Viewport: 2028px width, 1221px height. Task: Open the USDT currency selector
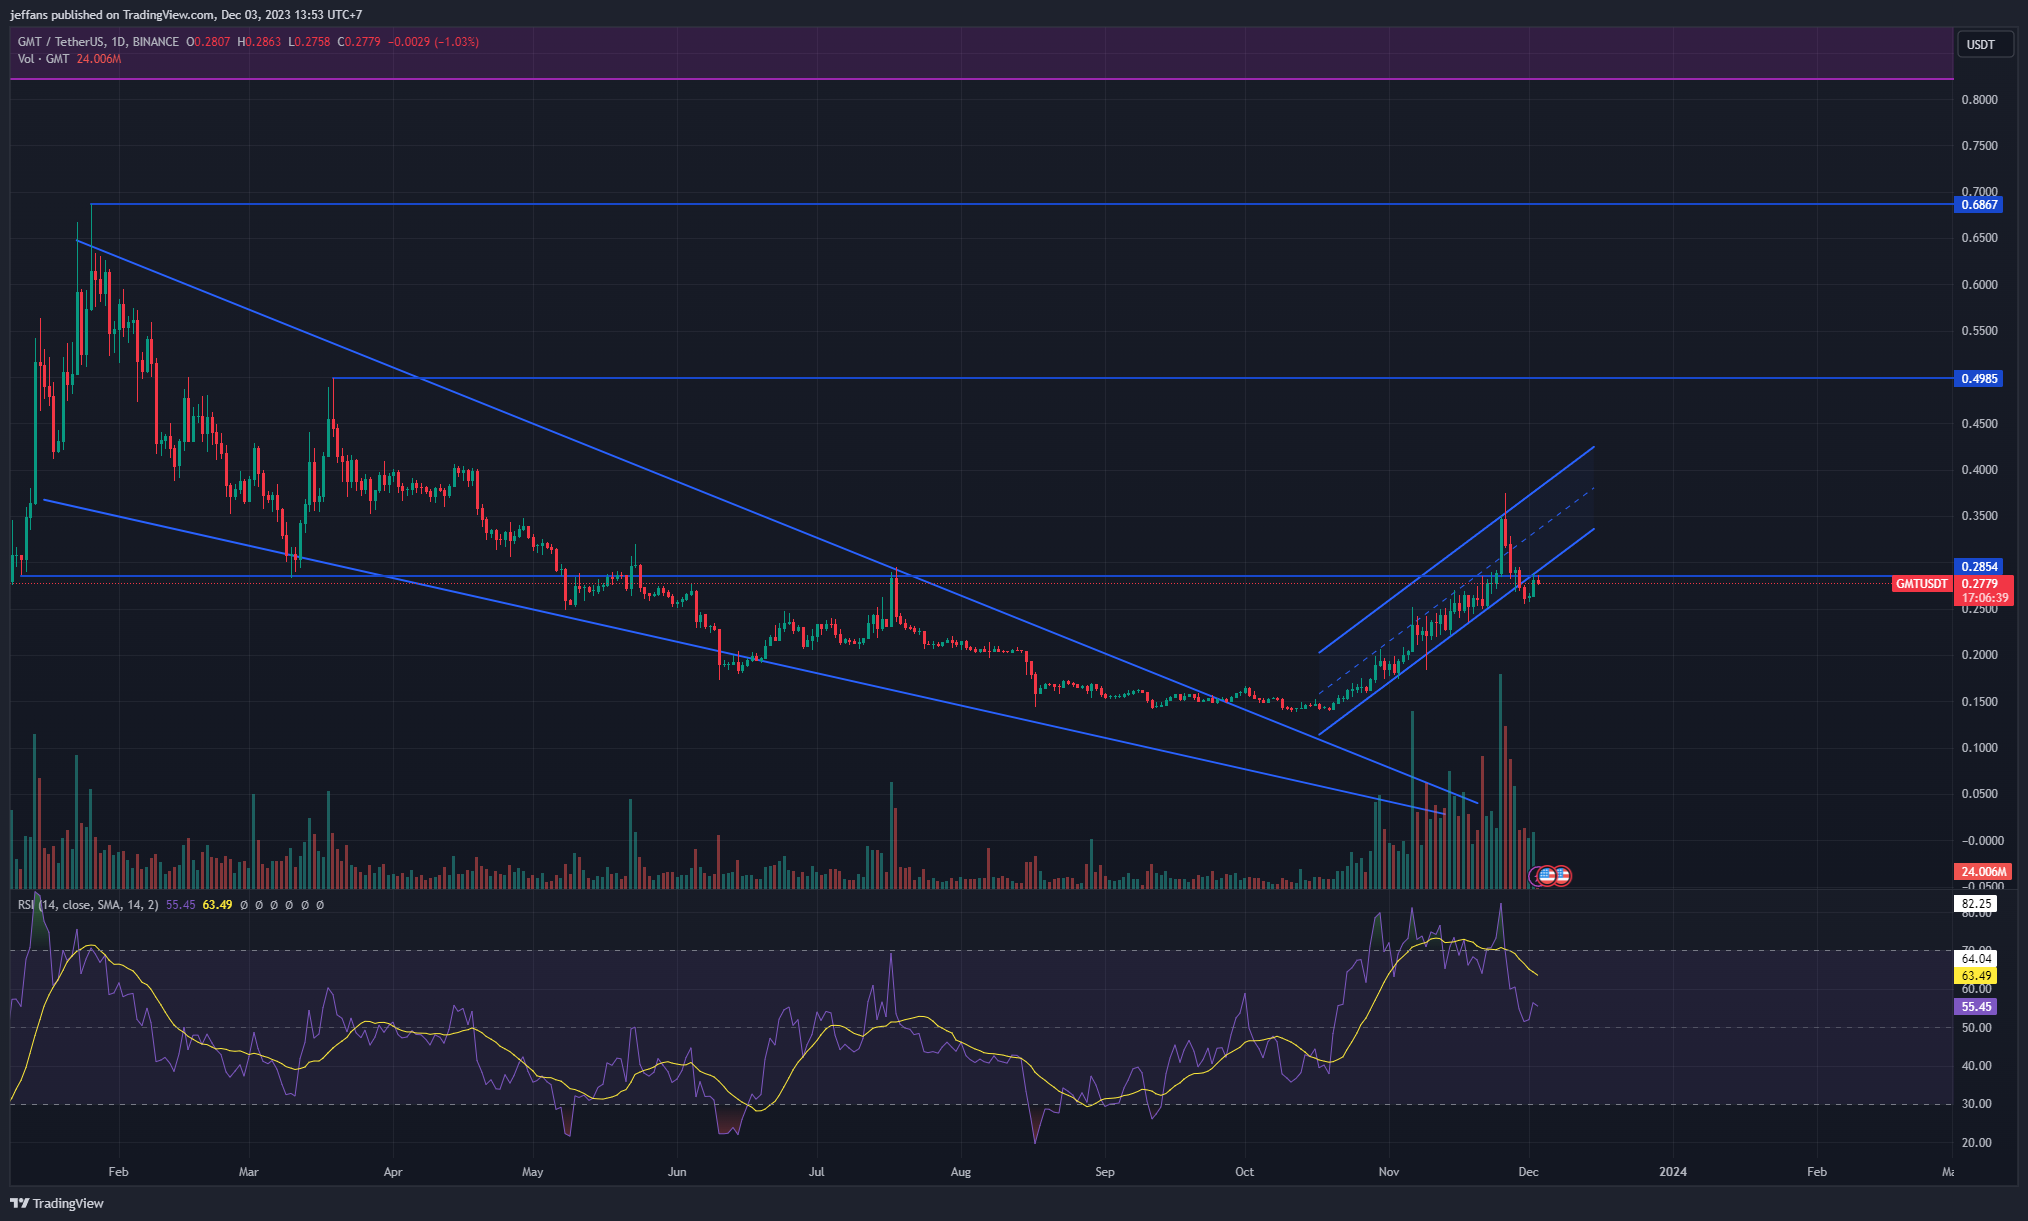click(x=1984, y=44)
